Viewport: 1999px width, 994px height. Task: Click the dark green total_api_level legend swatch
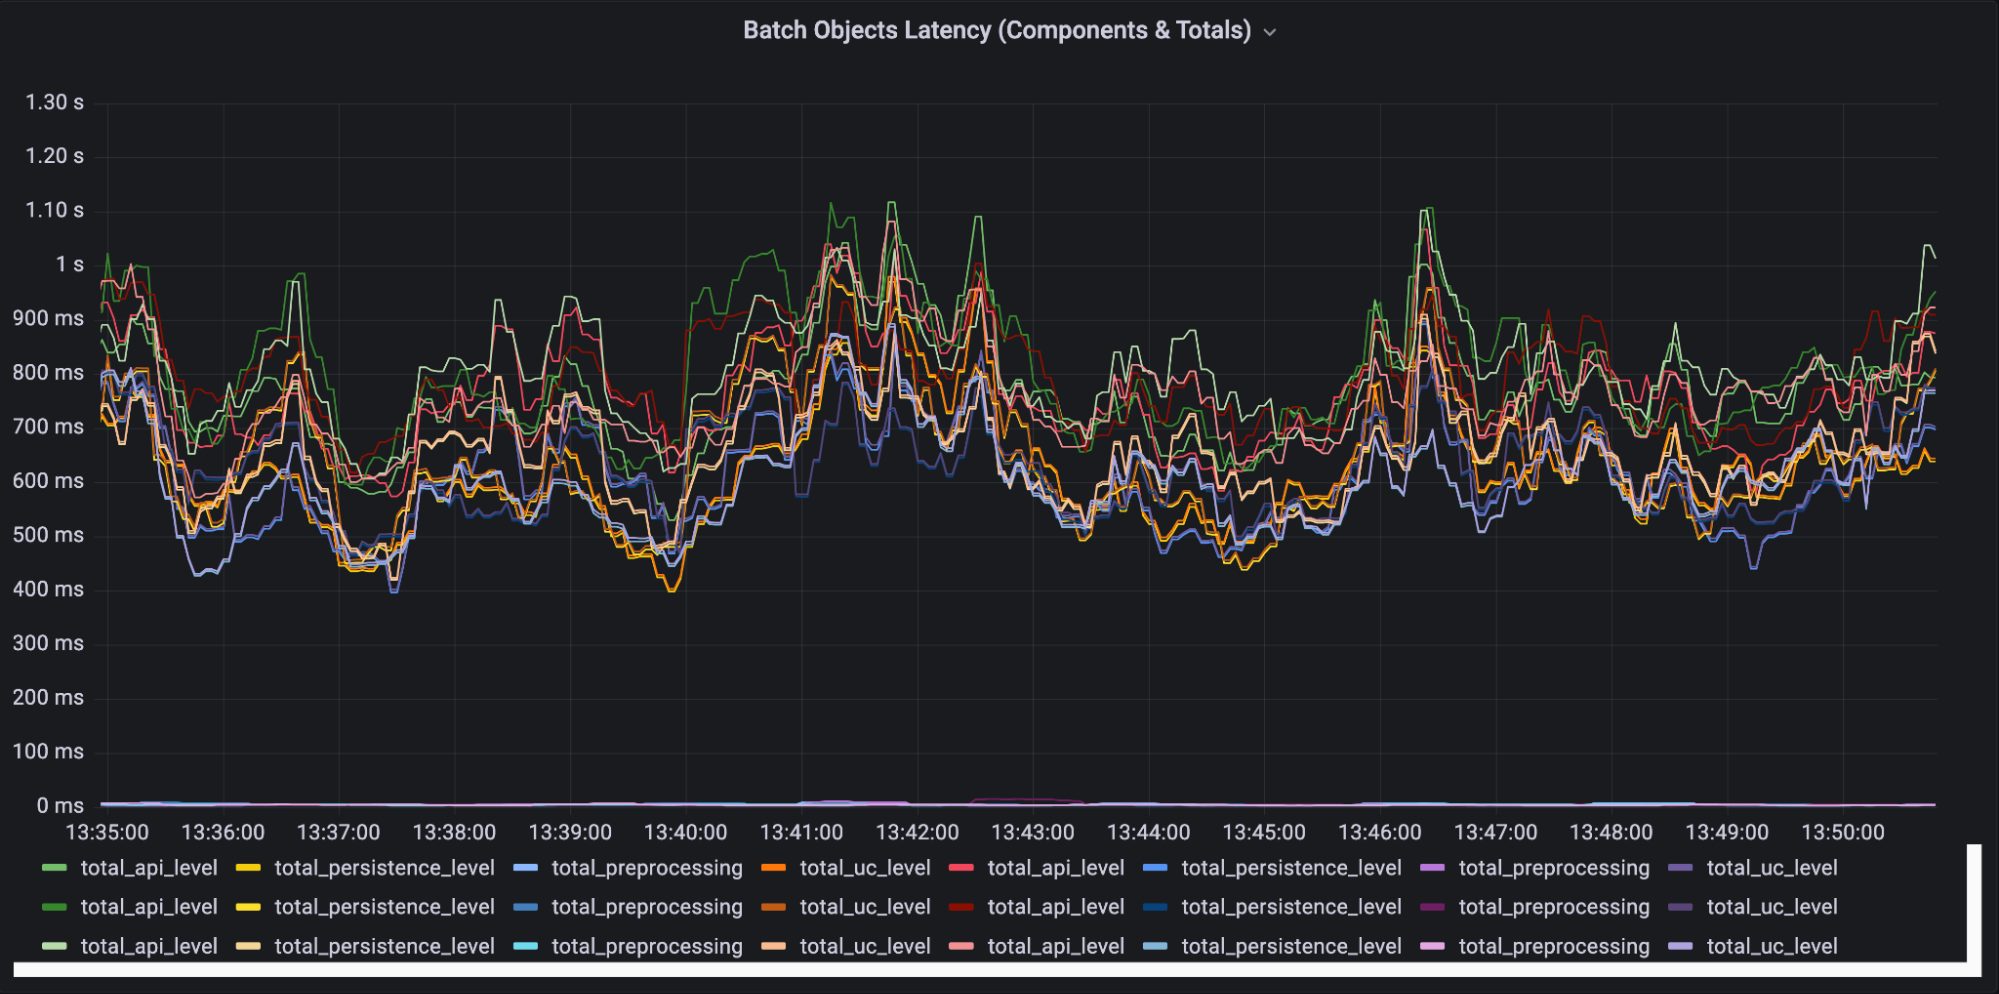54,907
